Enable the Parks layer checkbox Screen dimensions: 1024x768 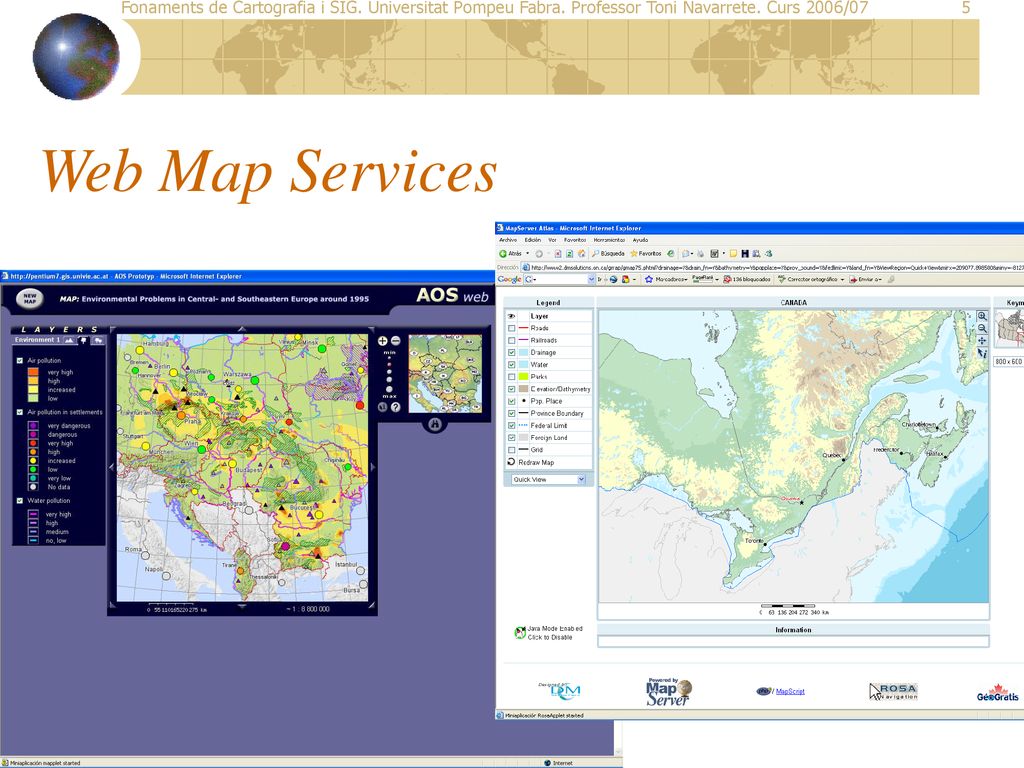[511, 377]
